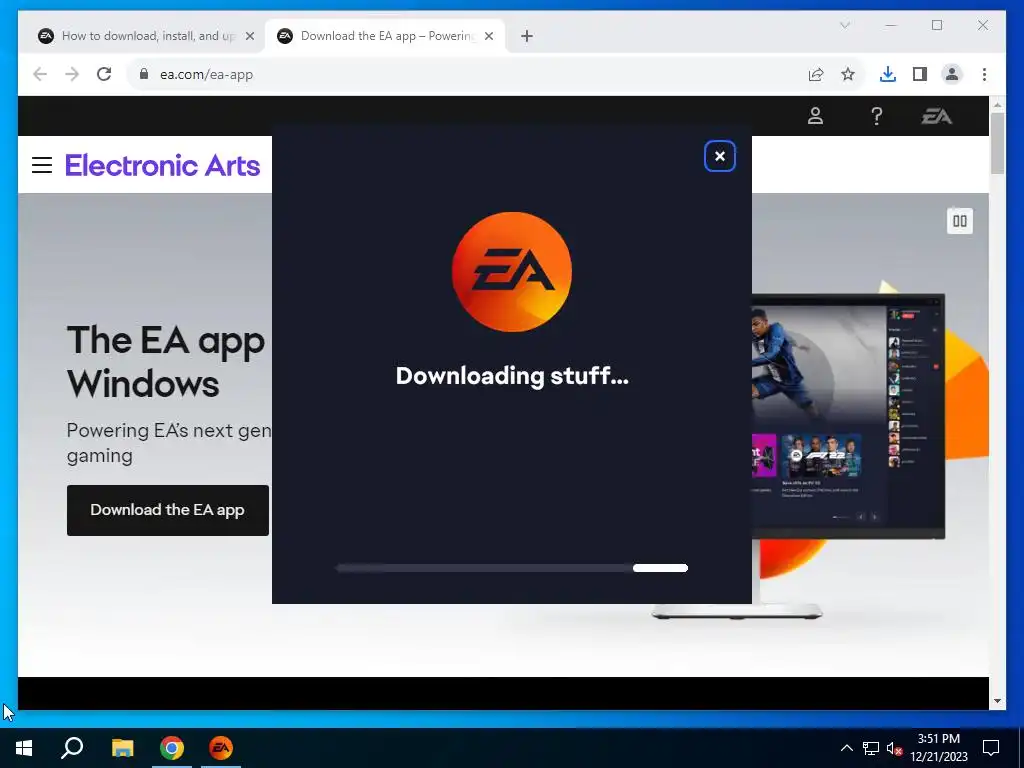
Task: View site information lock icon
Action: [x=144, y=74]
